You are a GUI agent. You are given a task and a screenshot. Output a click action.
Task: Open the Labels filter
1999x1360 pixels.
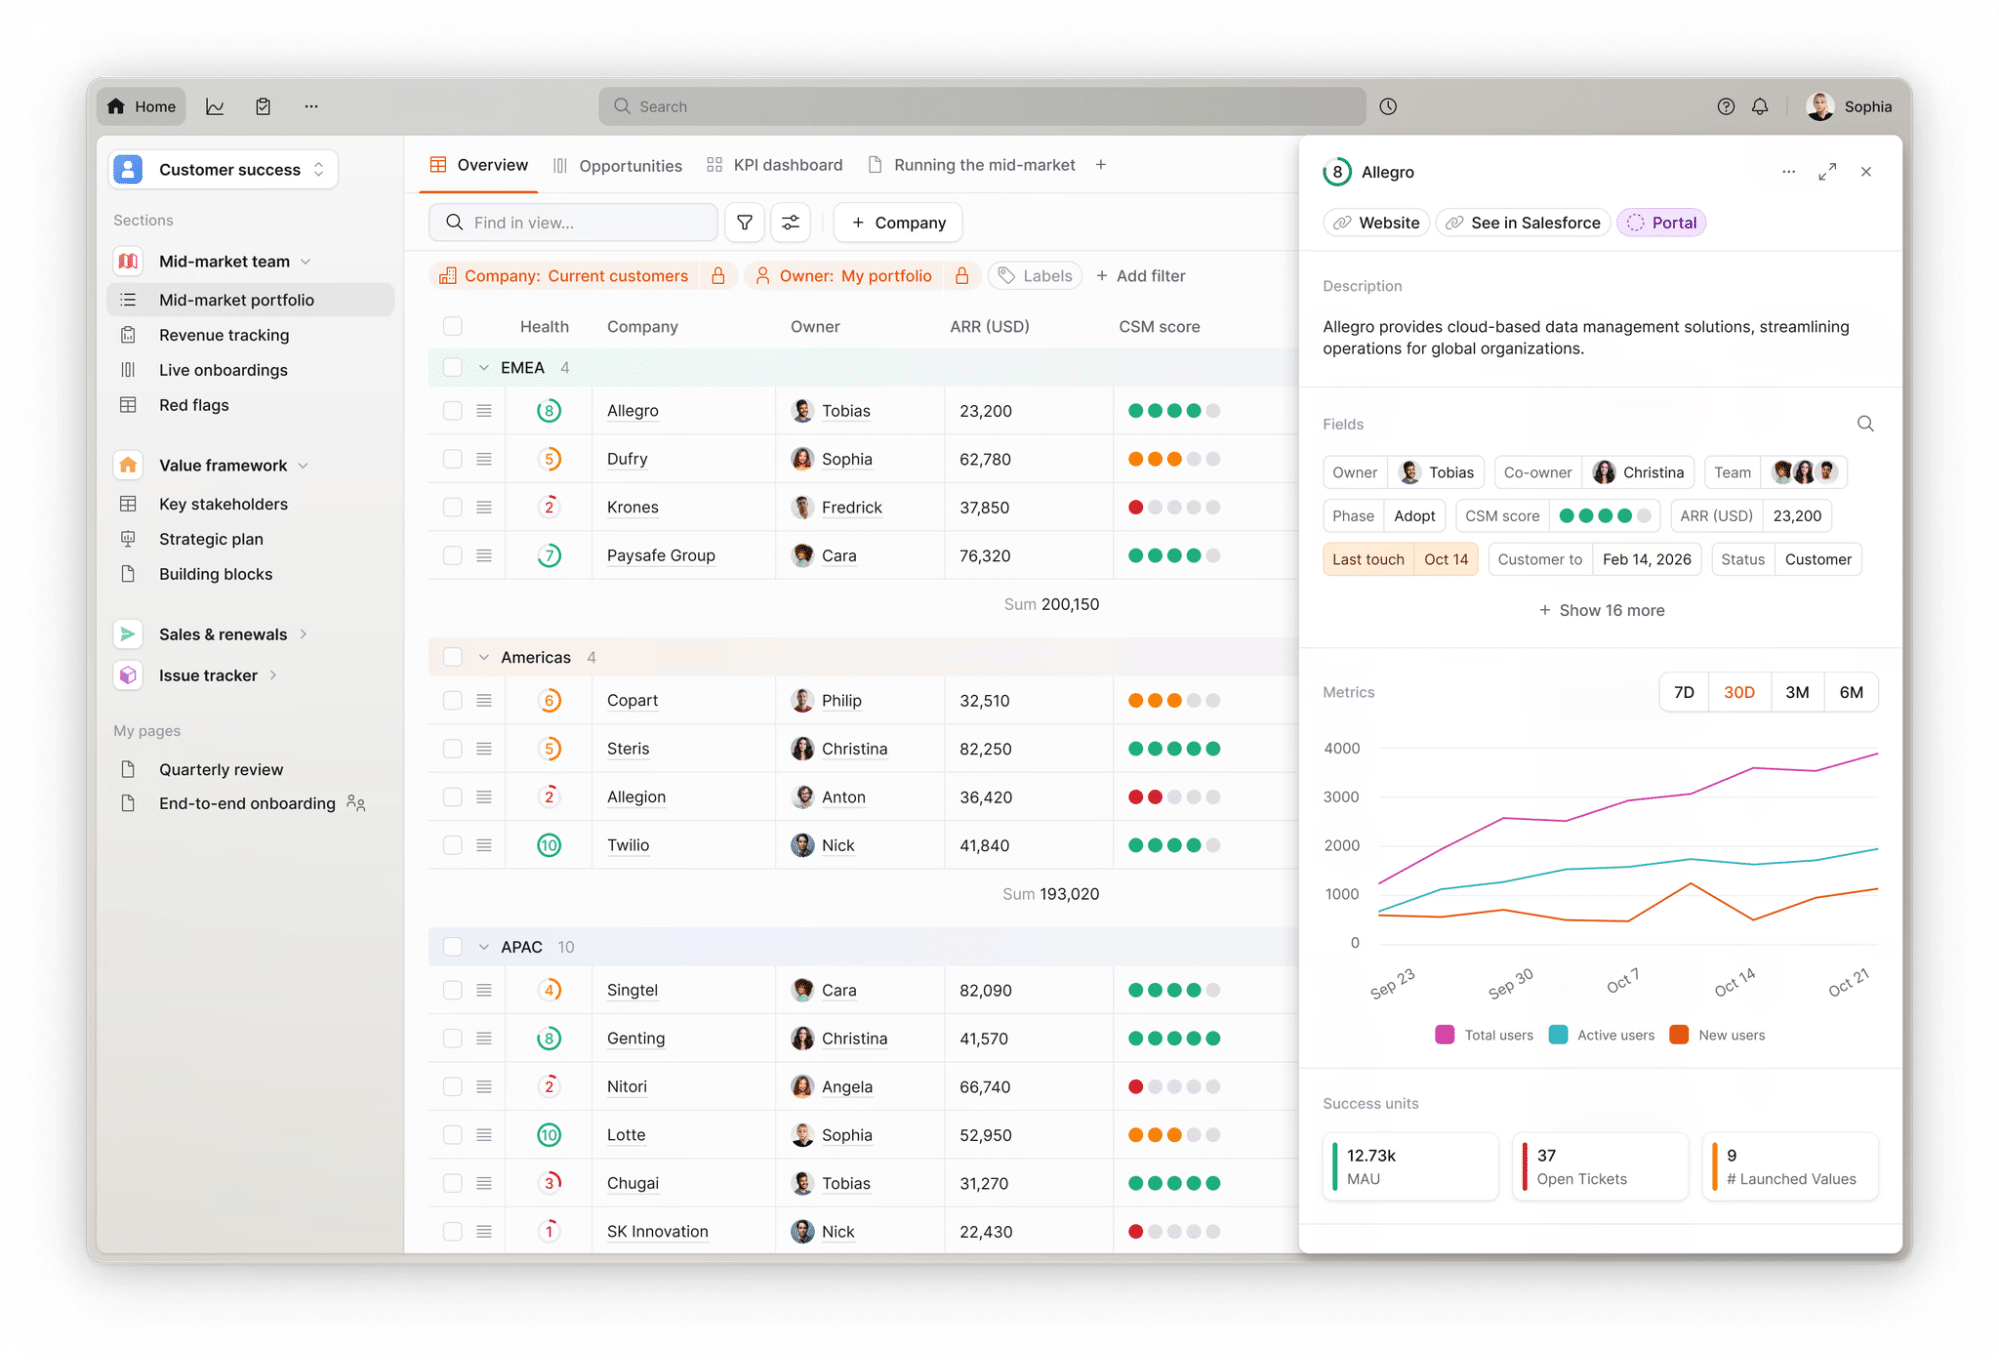point(1034,275)
